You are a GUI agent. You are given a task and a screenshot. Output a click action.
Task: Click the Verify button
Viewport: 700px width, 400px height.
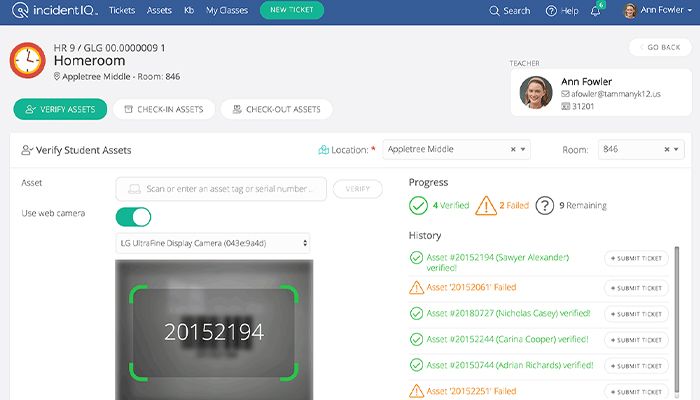coord(358,189)
